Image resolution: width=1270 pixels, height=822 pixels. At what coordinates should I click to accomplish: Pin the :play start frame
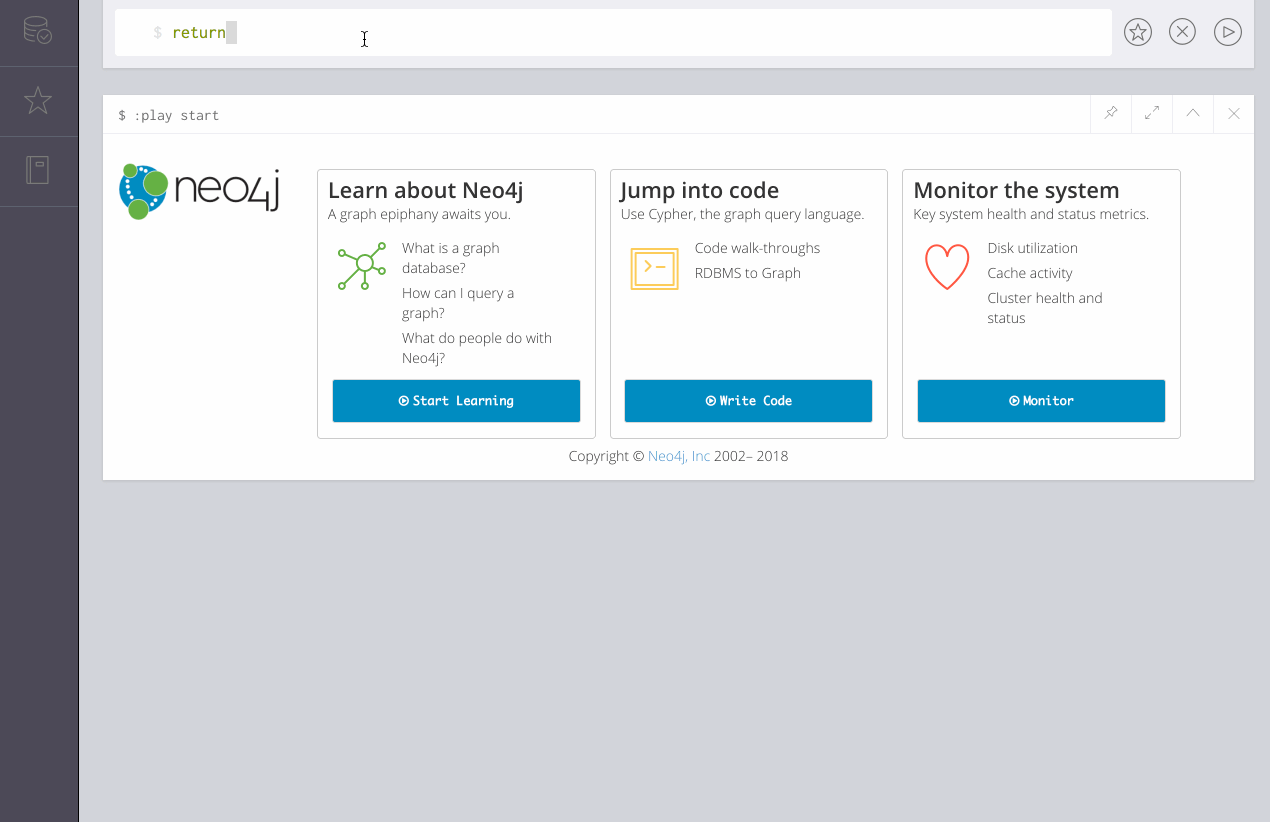pyautogui.click(x=1111, y=114)
